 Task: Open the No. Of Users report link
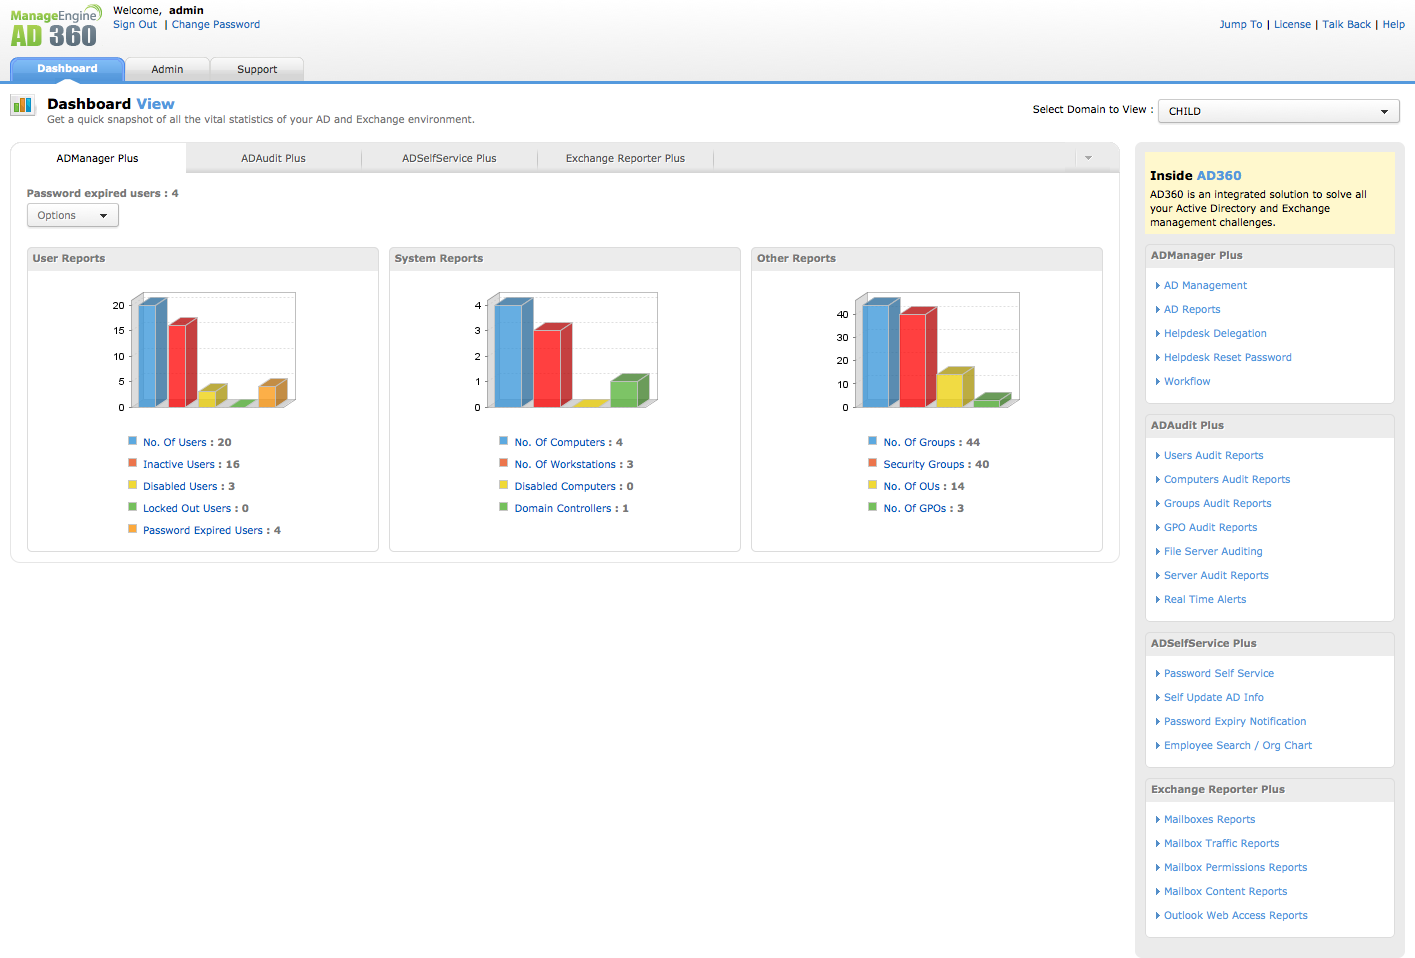(x=175, y=442)
